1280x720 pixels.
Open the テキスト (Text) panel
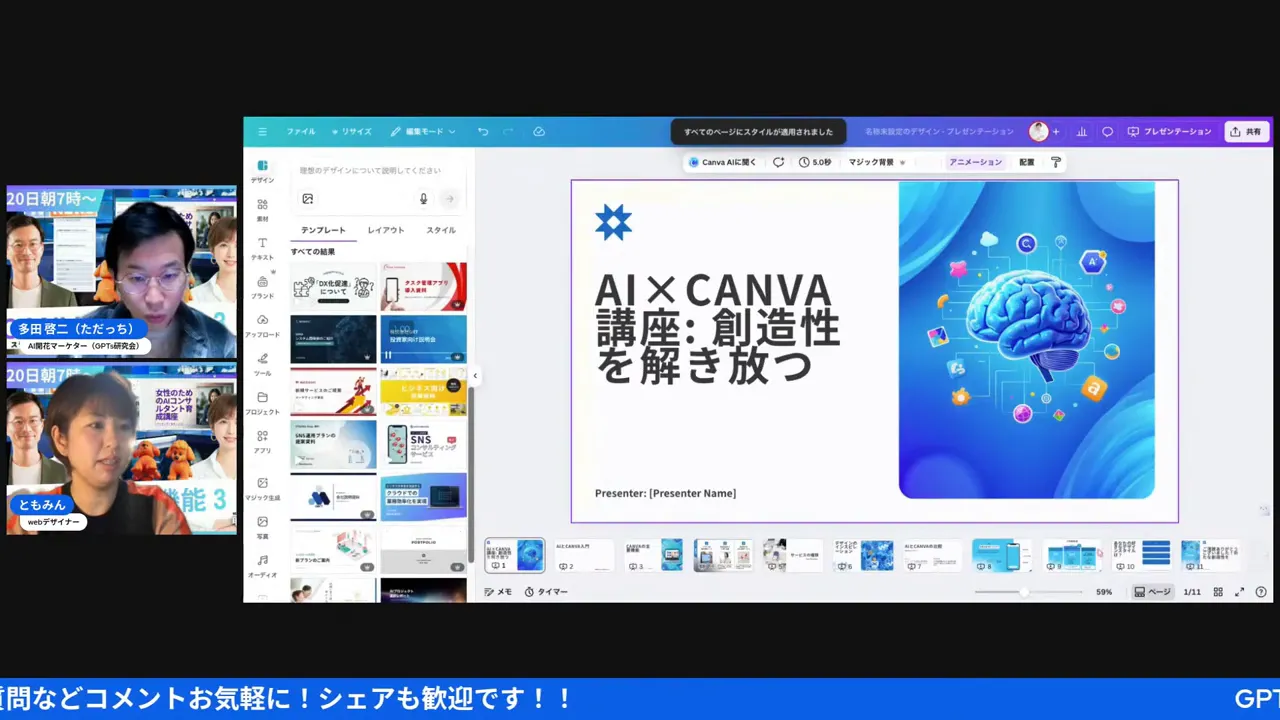coord(262,250)
